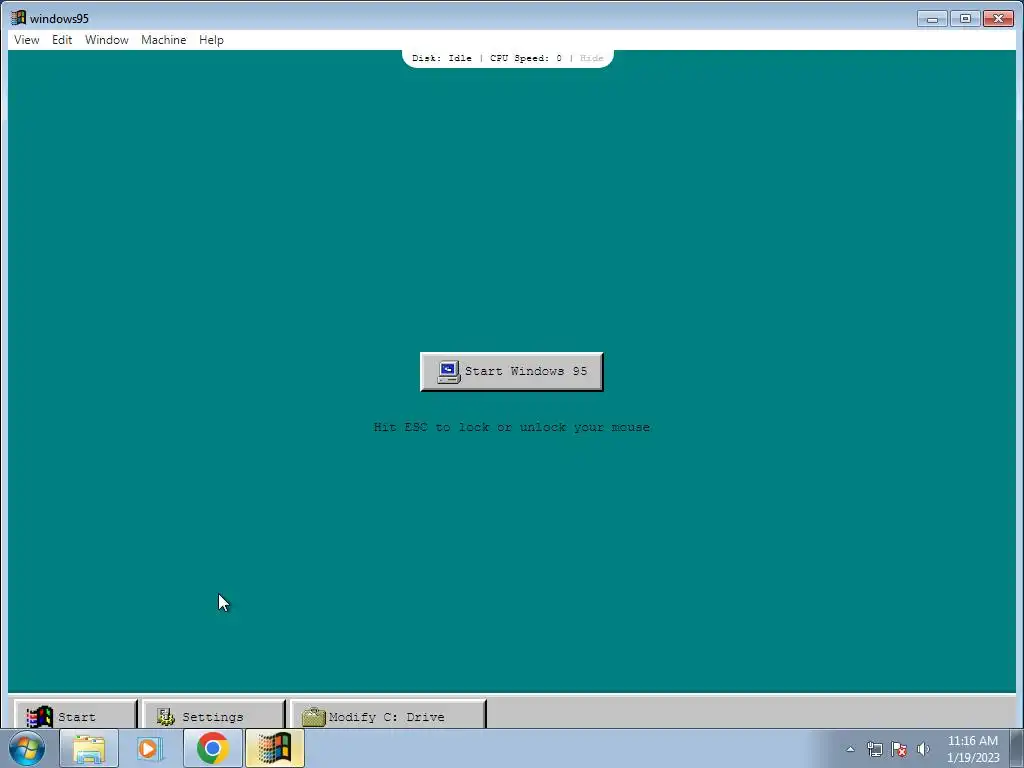This screenshot has width=1024, height=768.
Task: Open the Help menu
Action: click(211, 40)
